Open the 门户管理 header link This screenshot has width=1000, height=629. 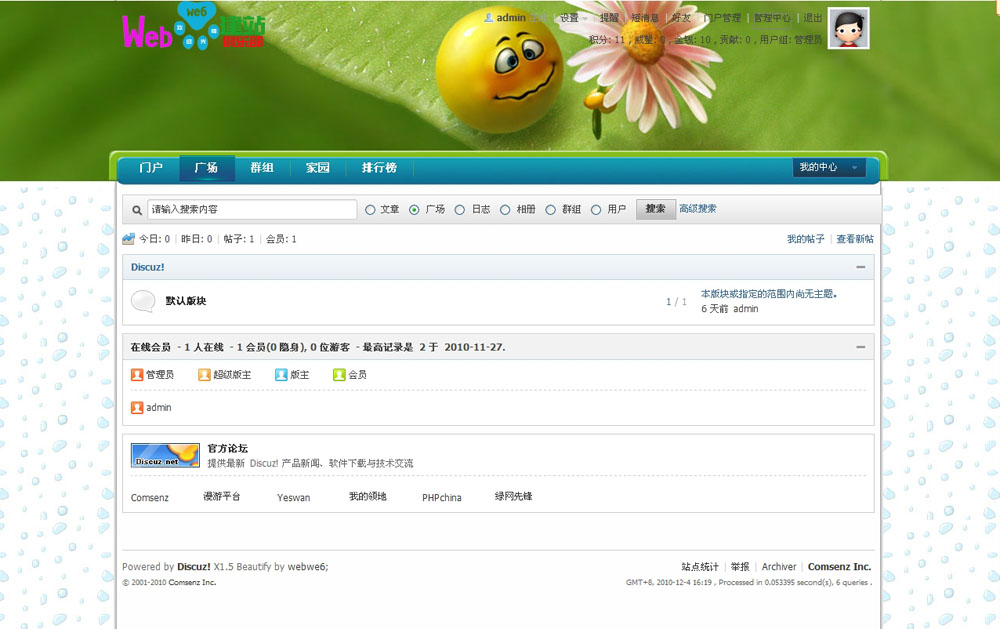click(722, 18)
